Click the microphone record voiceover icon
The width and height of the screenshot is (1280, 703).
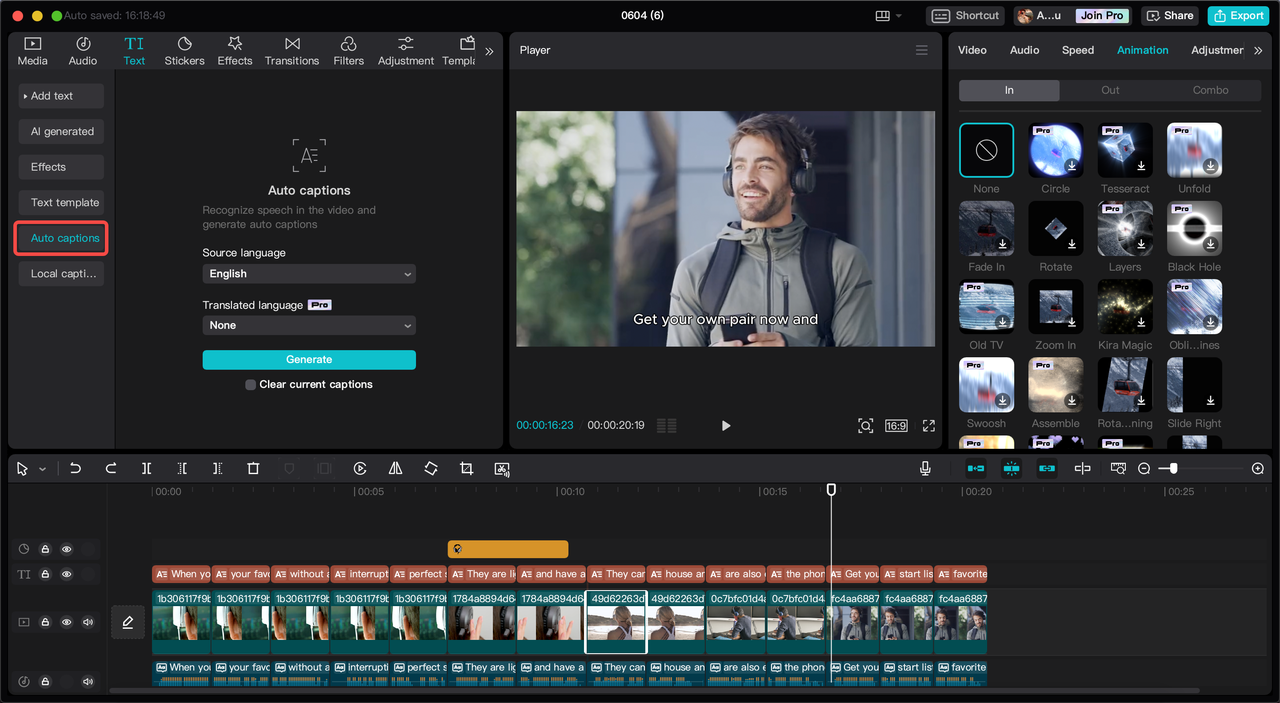926,468
